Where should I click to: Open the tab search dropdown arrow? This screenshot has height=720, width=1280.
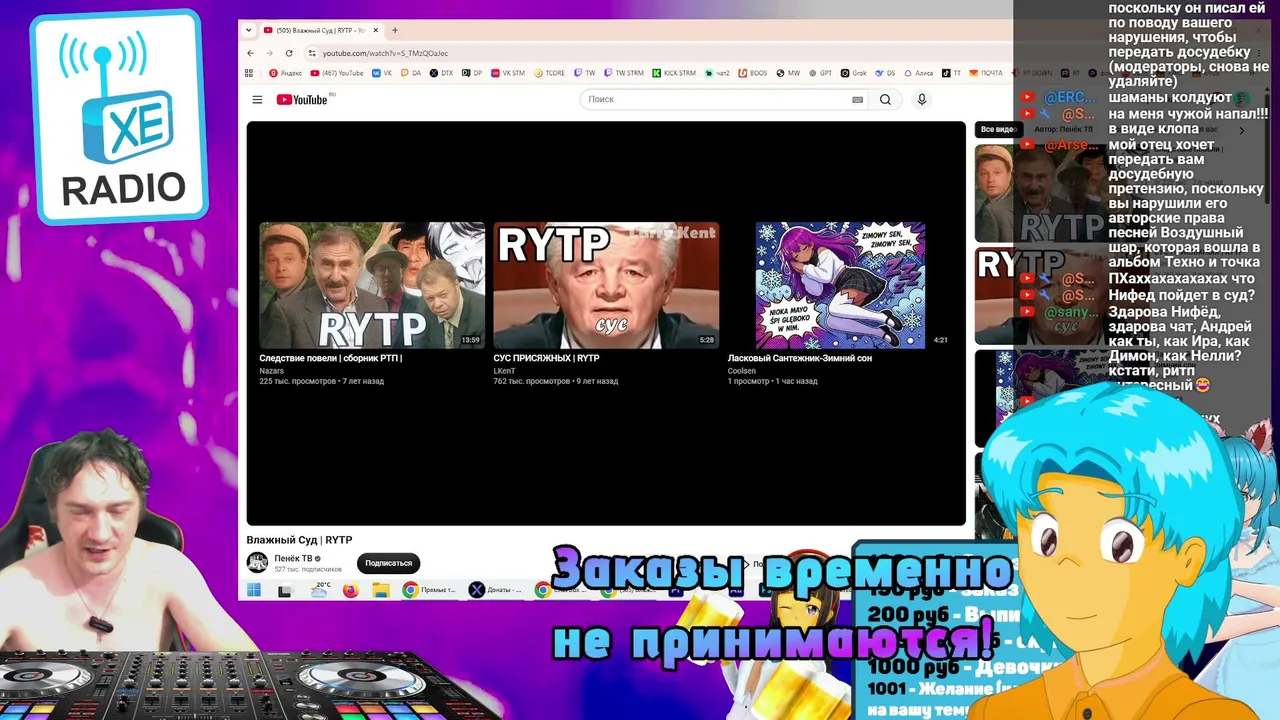[249, 30]
